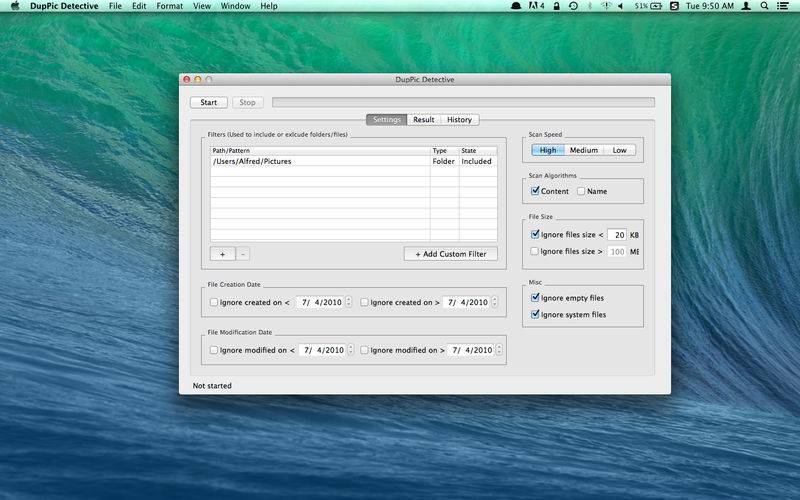
Task: Click the Type column header
Action: click(444, 151)
